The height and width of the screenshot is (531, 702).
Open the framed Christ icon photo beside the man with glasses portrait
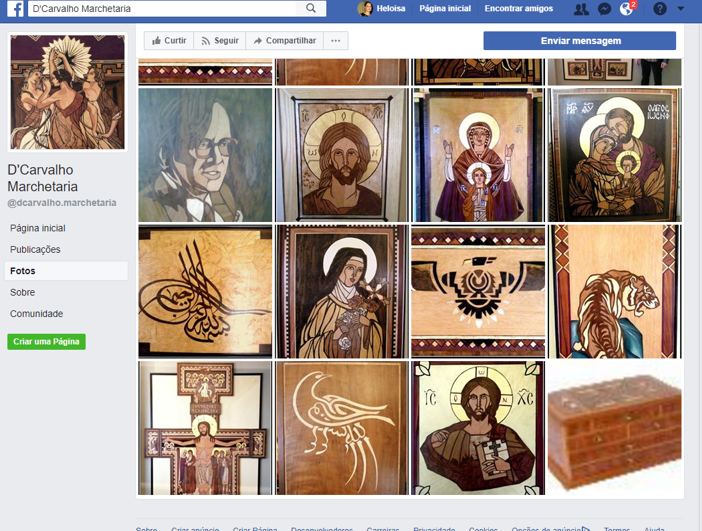pyautogui.click(x=342, y=155)
